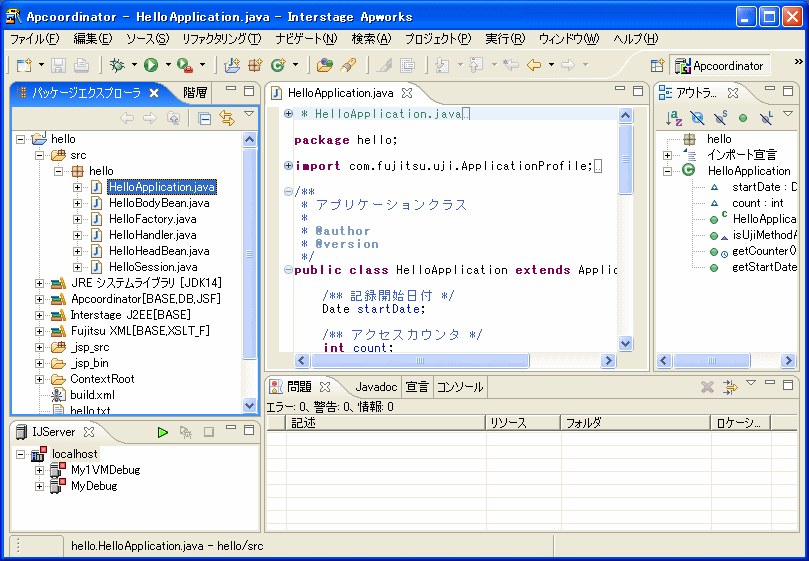Expand the HelloBodyBean.java node
The image size is (809, 561).
point(77,203)
